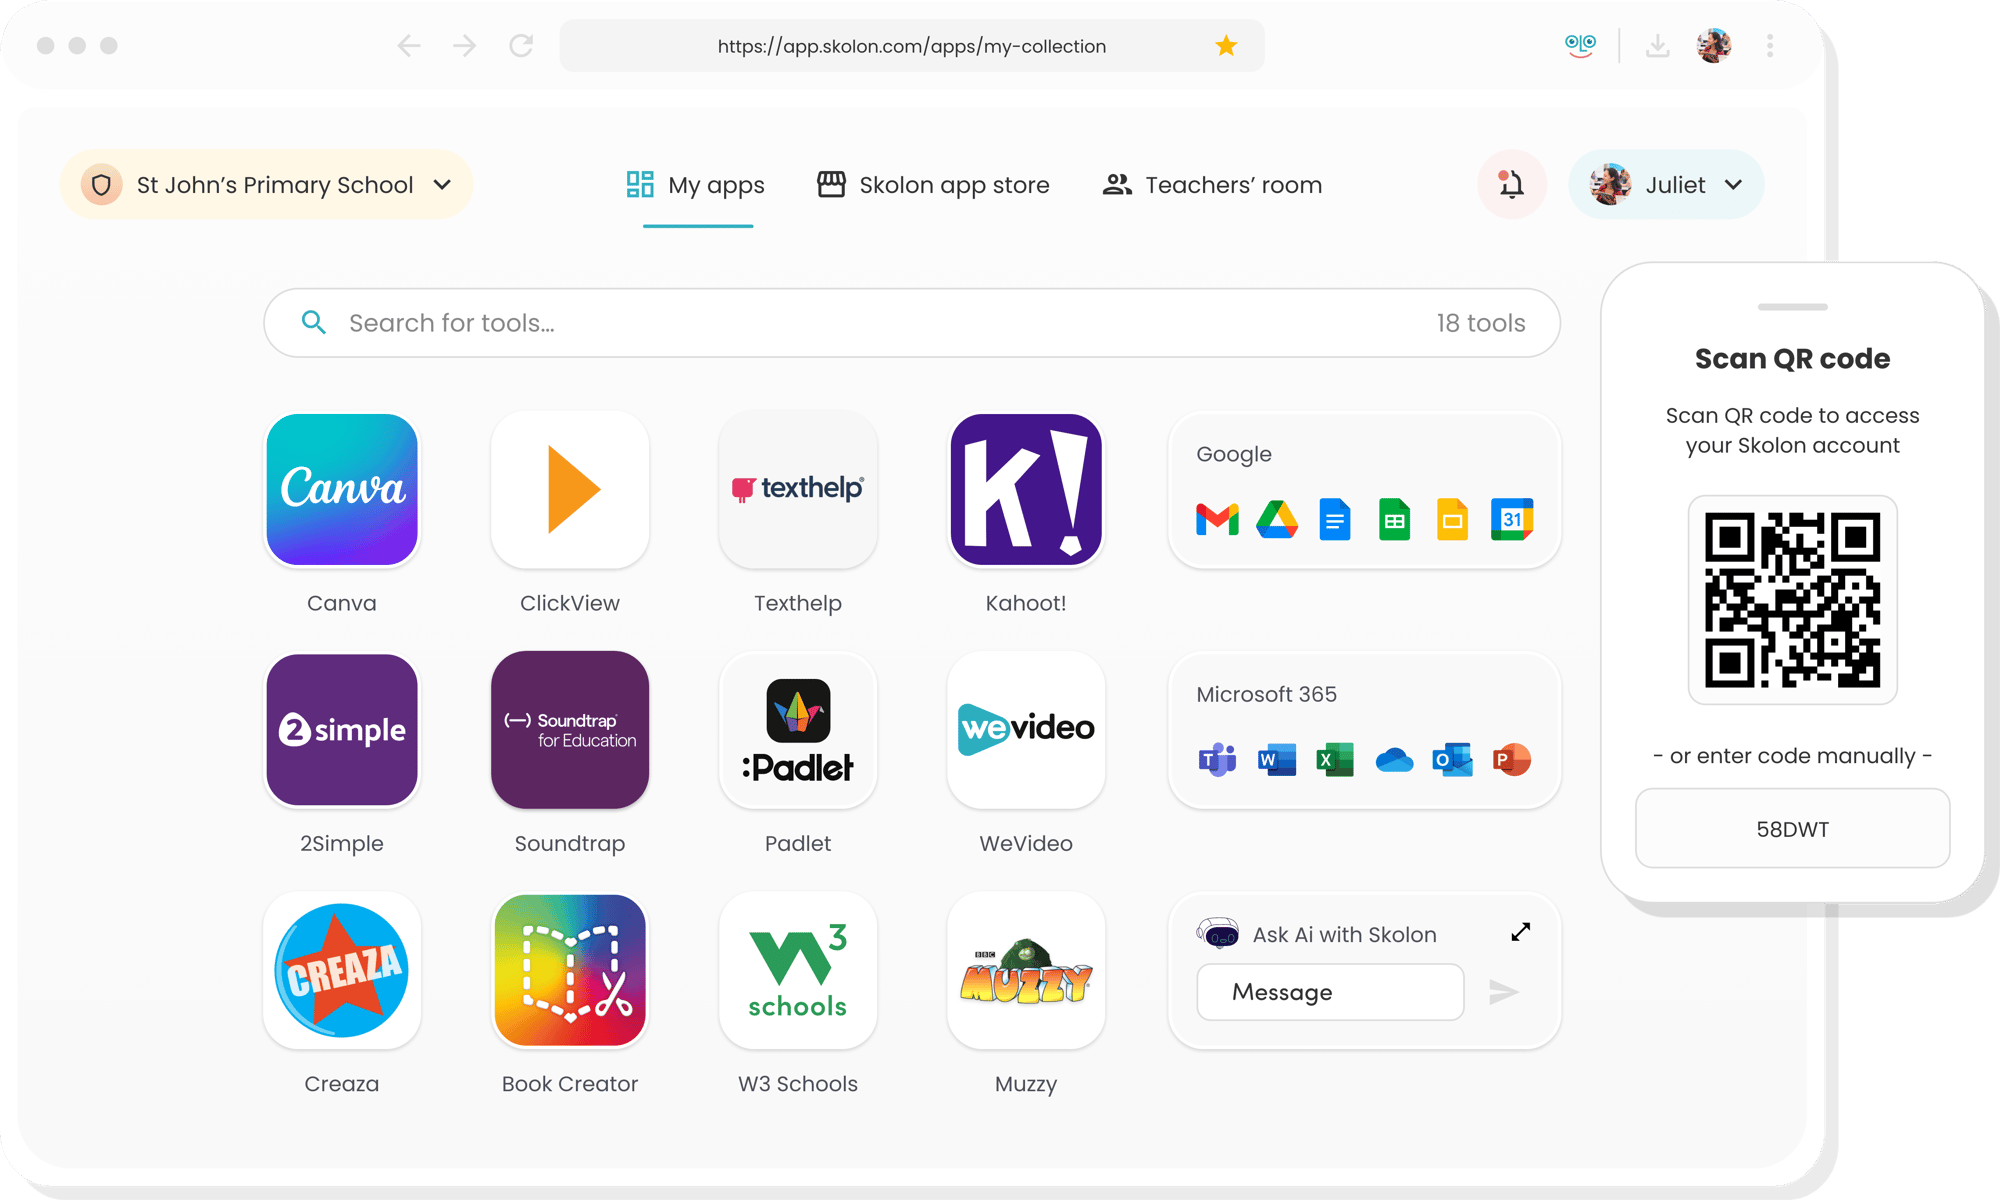
Task: Open the Creaza app
Action: (x=342, y=970)
